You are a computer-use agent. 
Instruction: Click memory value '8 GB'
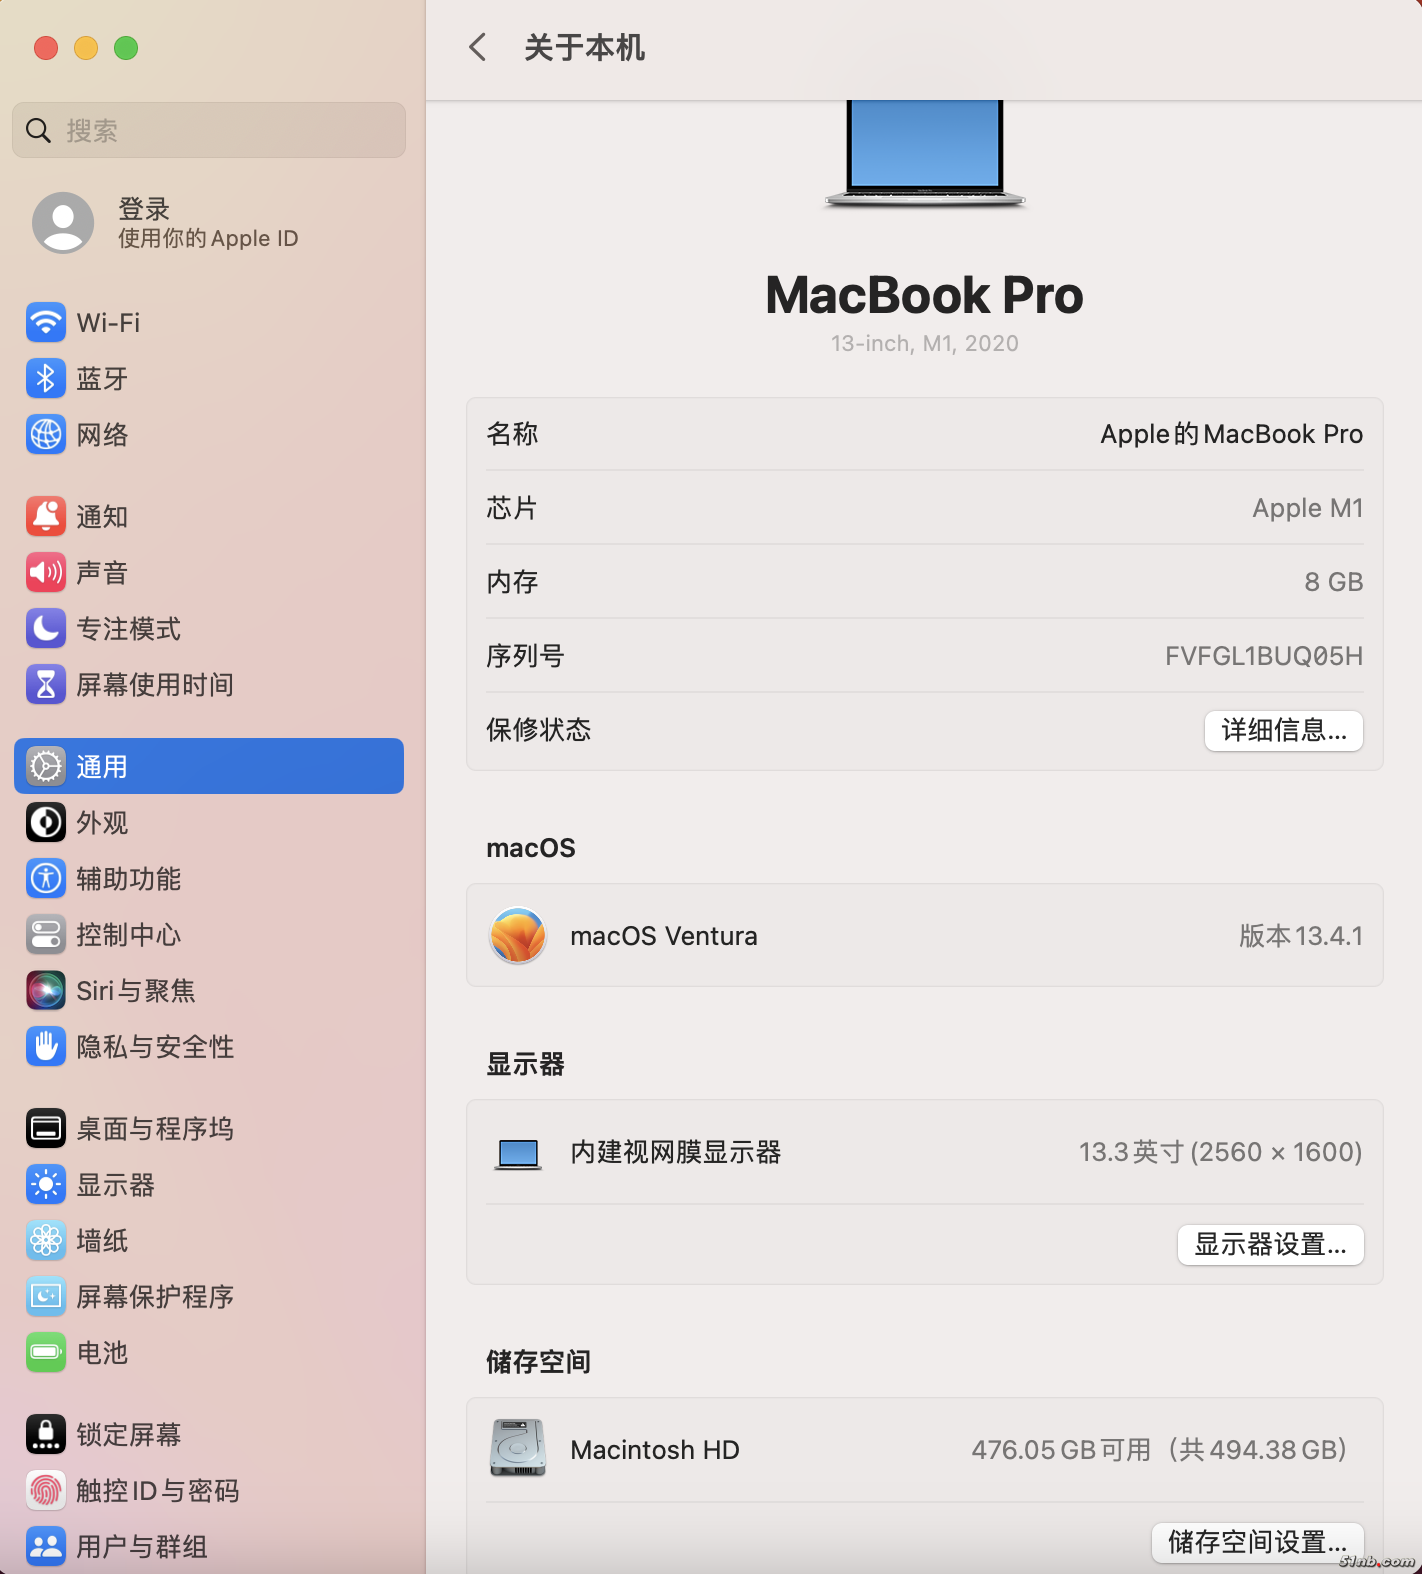click(1334, 582)
